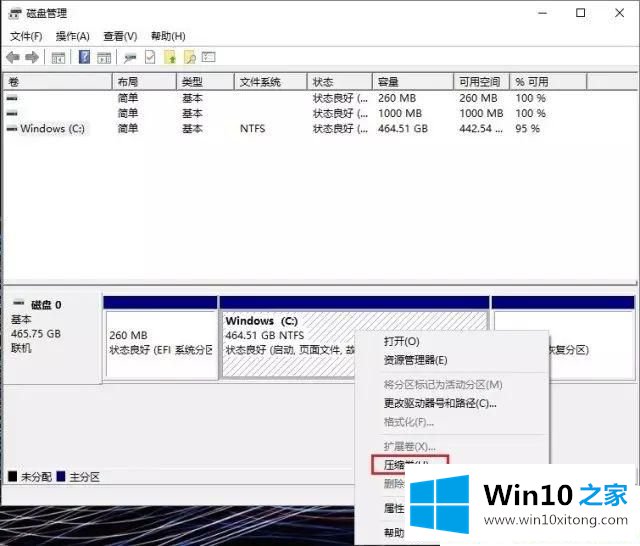This screenshot has width=640, height=546.
Task: Open the 操作(A) menu
Action: (x=73, y=36)
